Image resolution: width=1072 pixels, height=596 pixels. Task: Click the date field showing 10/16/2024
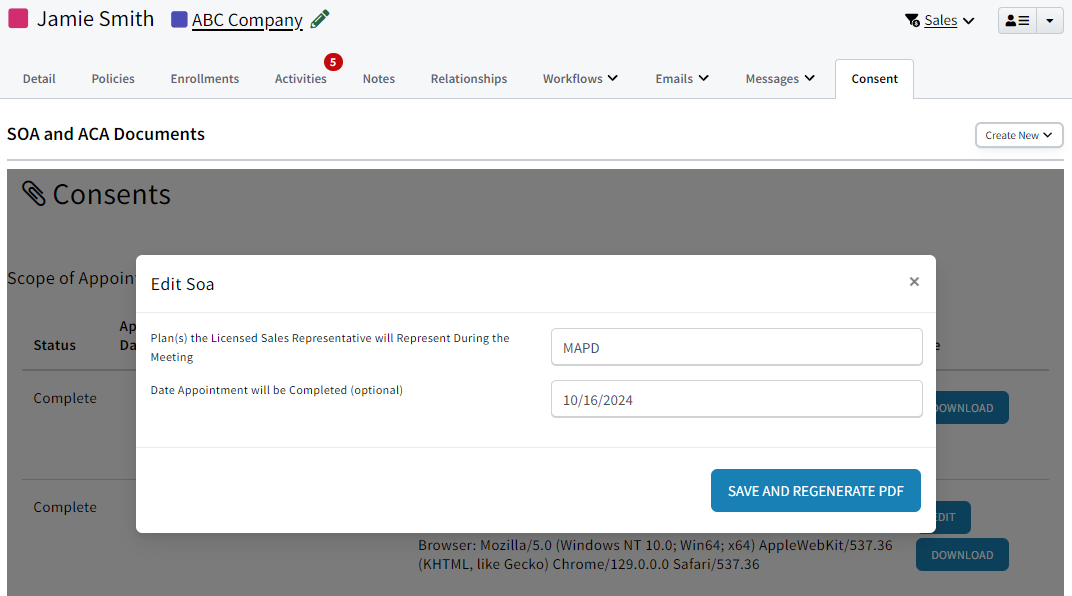coord(736,399)
